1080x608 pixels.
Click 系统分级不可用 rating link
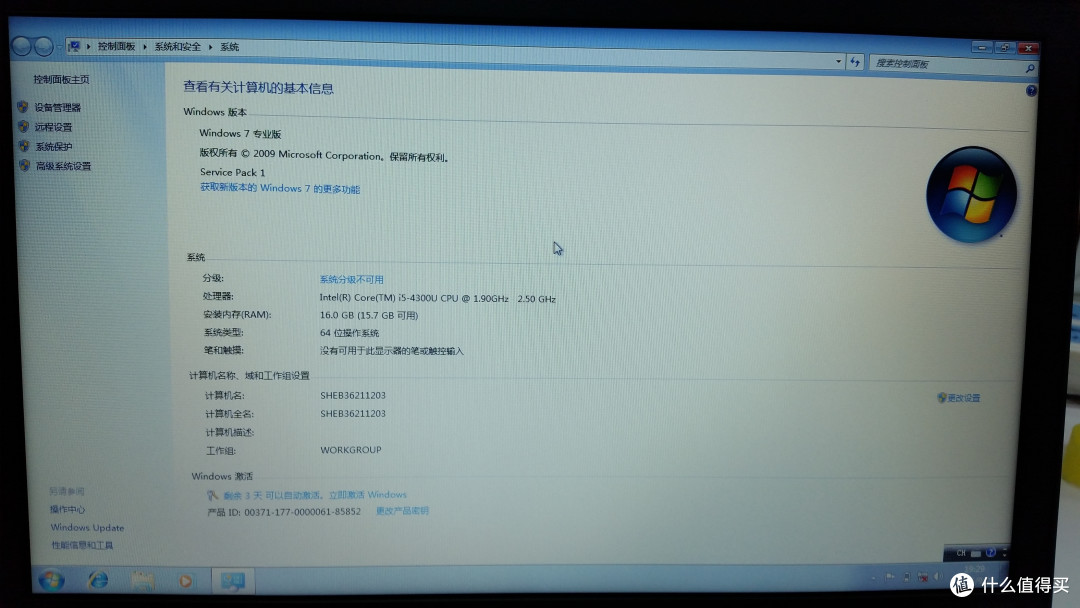(x=351, y=280)
